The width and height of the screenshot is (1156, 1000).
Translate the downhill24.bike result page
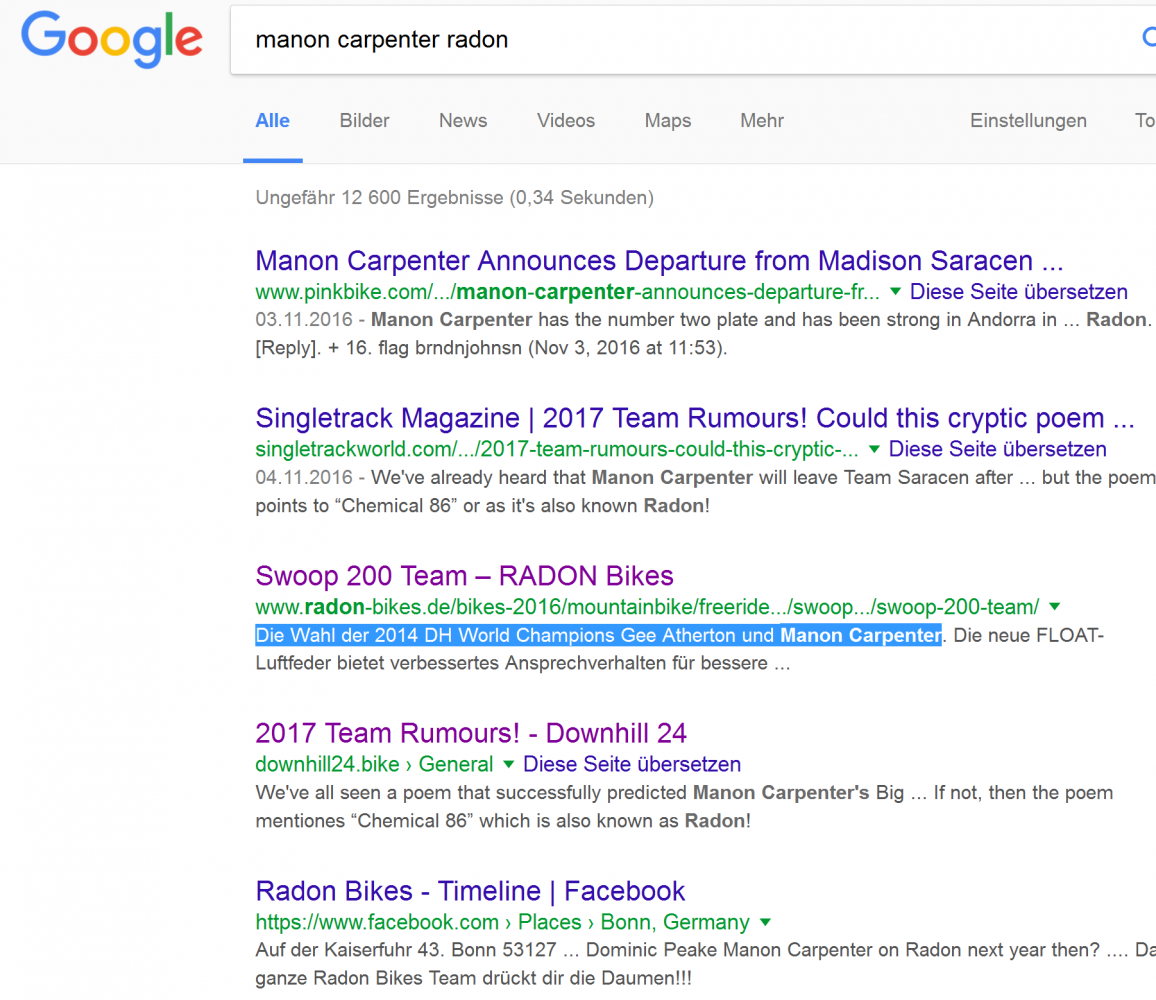coord(632,765)
